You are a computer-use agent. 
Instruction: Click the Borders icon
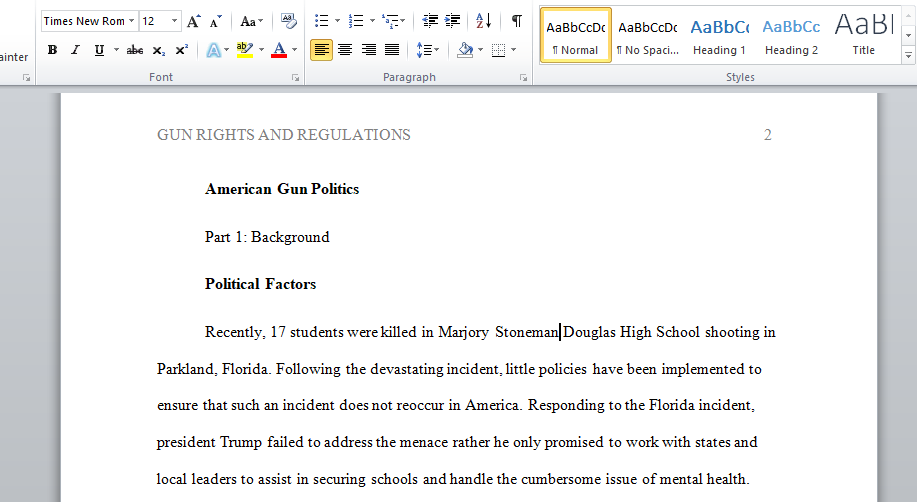[498, 50]
